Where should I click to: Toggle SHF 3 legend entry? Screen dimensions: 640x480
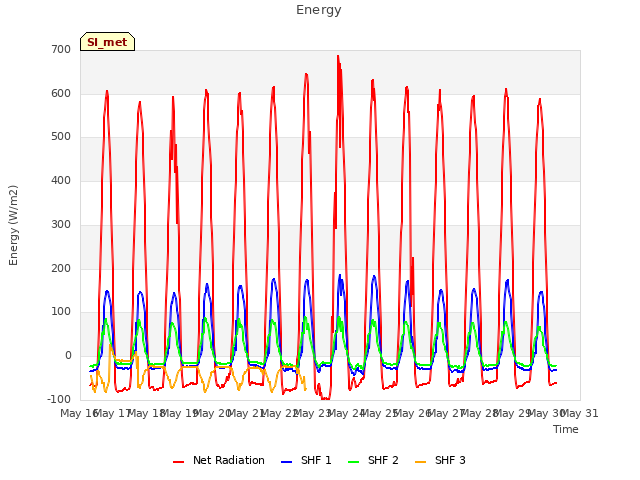pos(440,460)
